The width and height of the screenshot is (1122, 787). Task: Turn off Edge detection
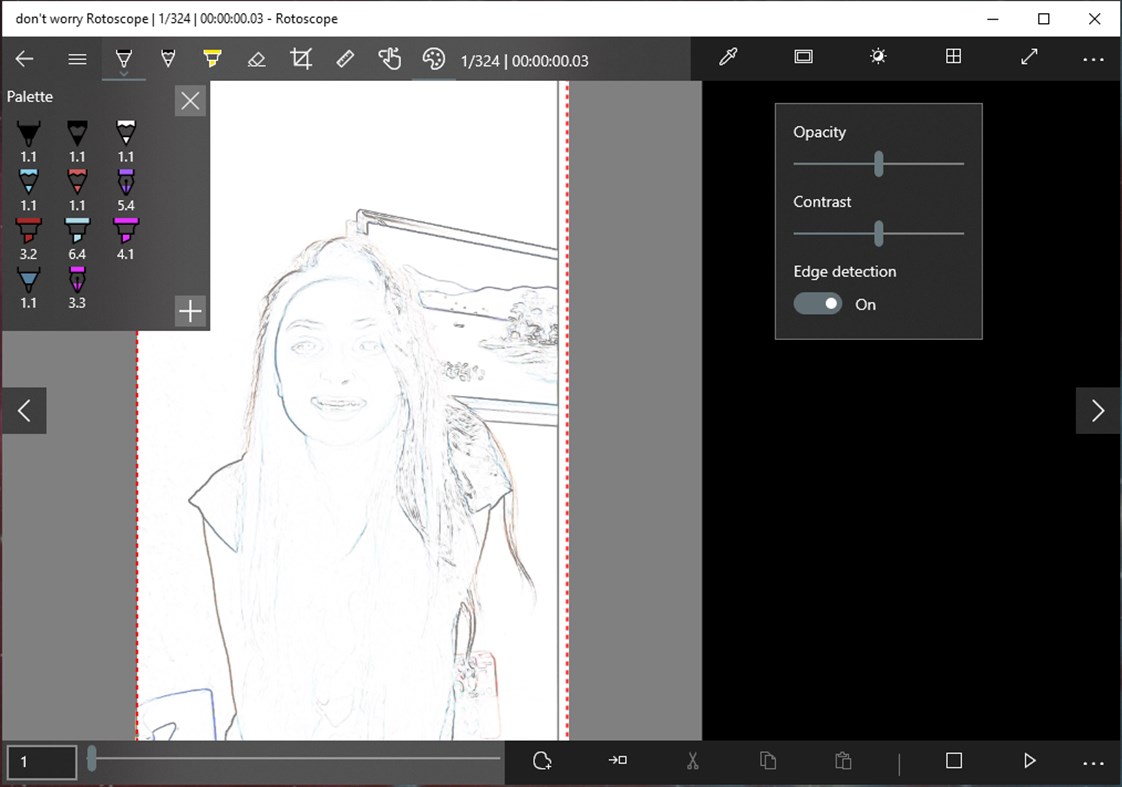pyautogui.click(x=818, y=303)
